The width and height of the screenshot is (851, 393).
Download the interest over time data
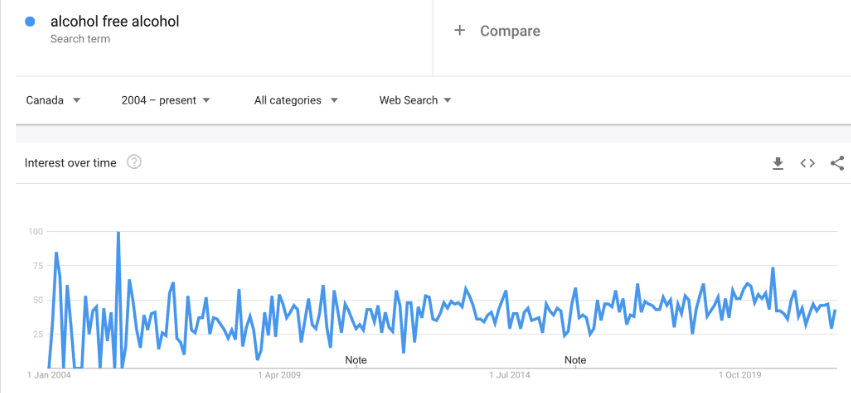click(778, 163)
